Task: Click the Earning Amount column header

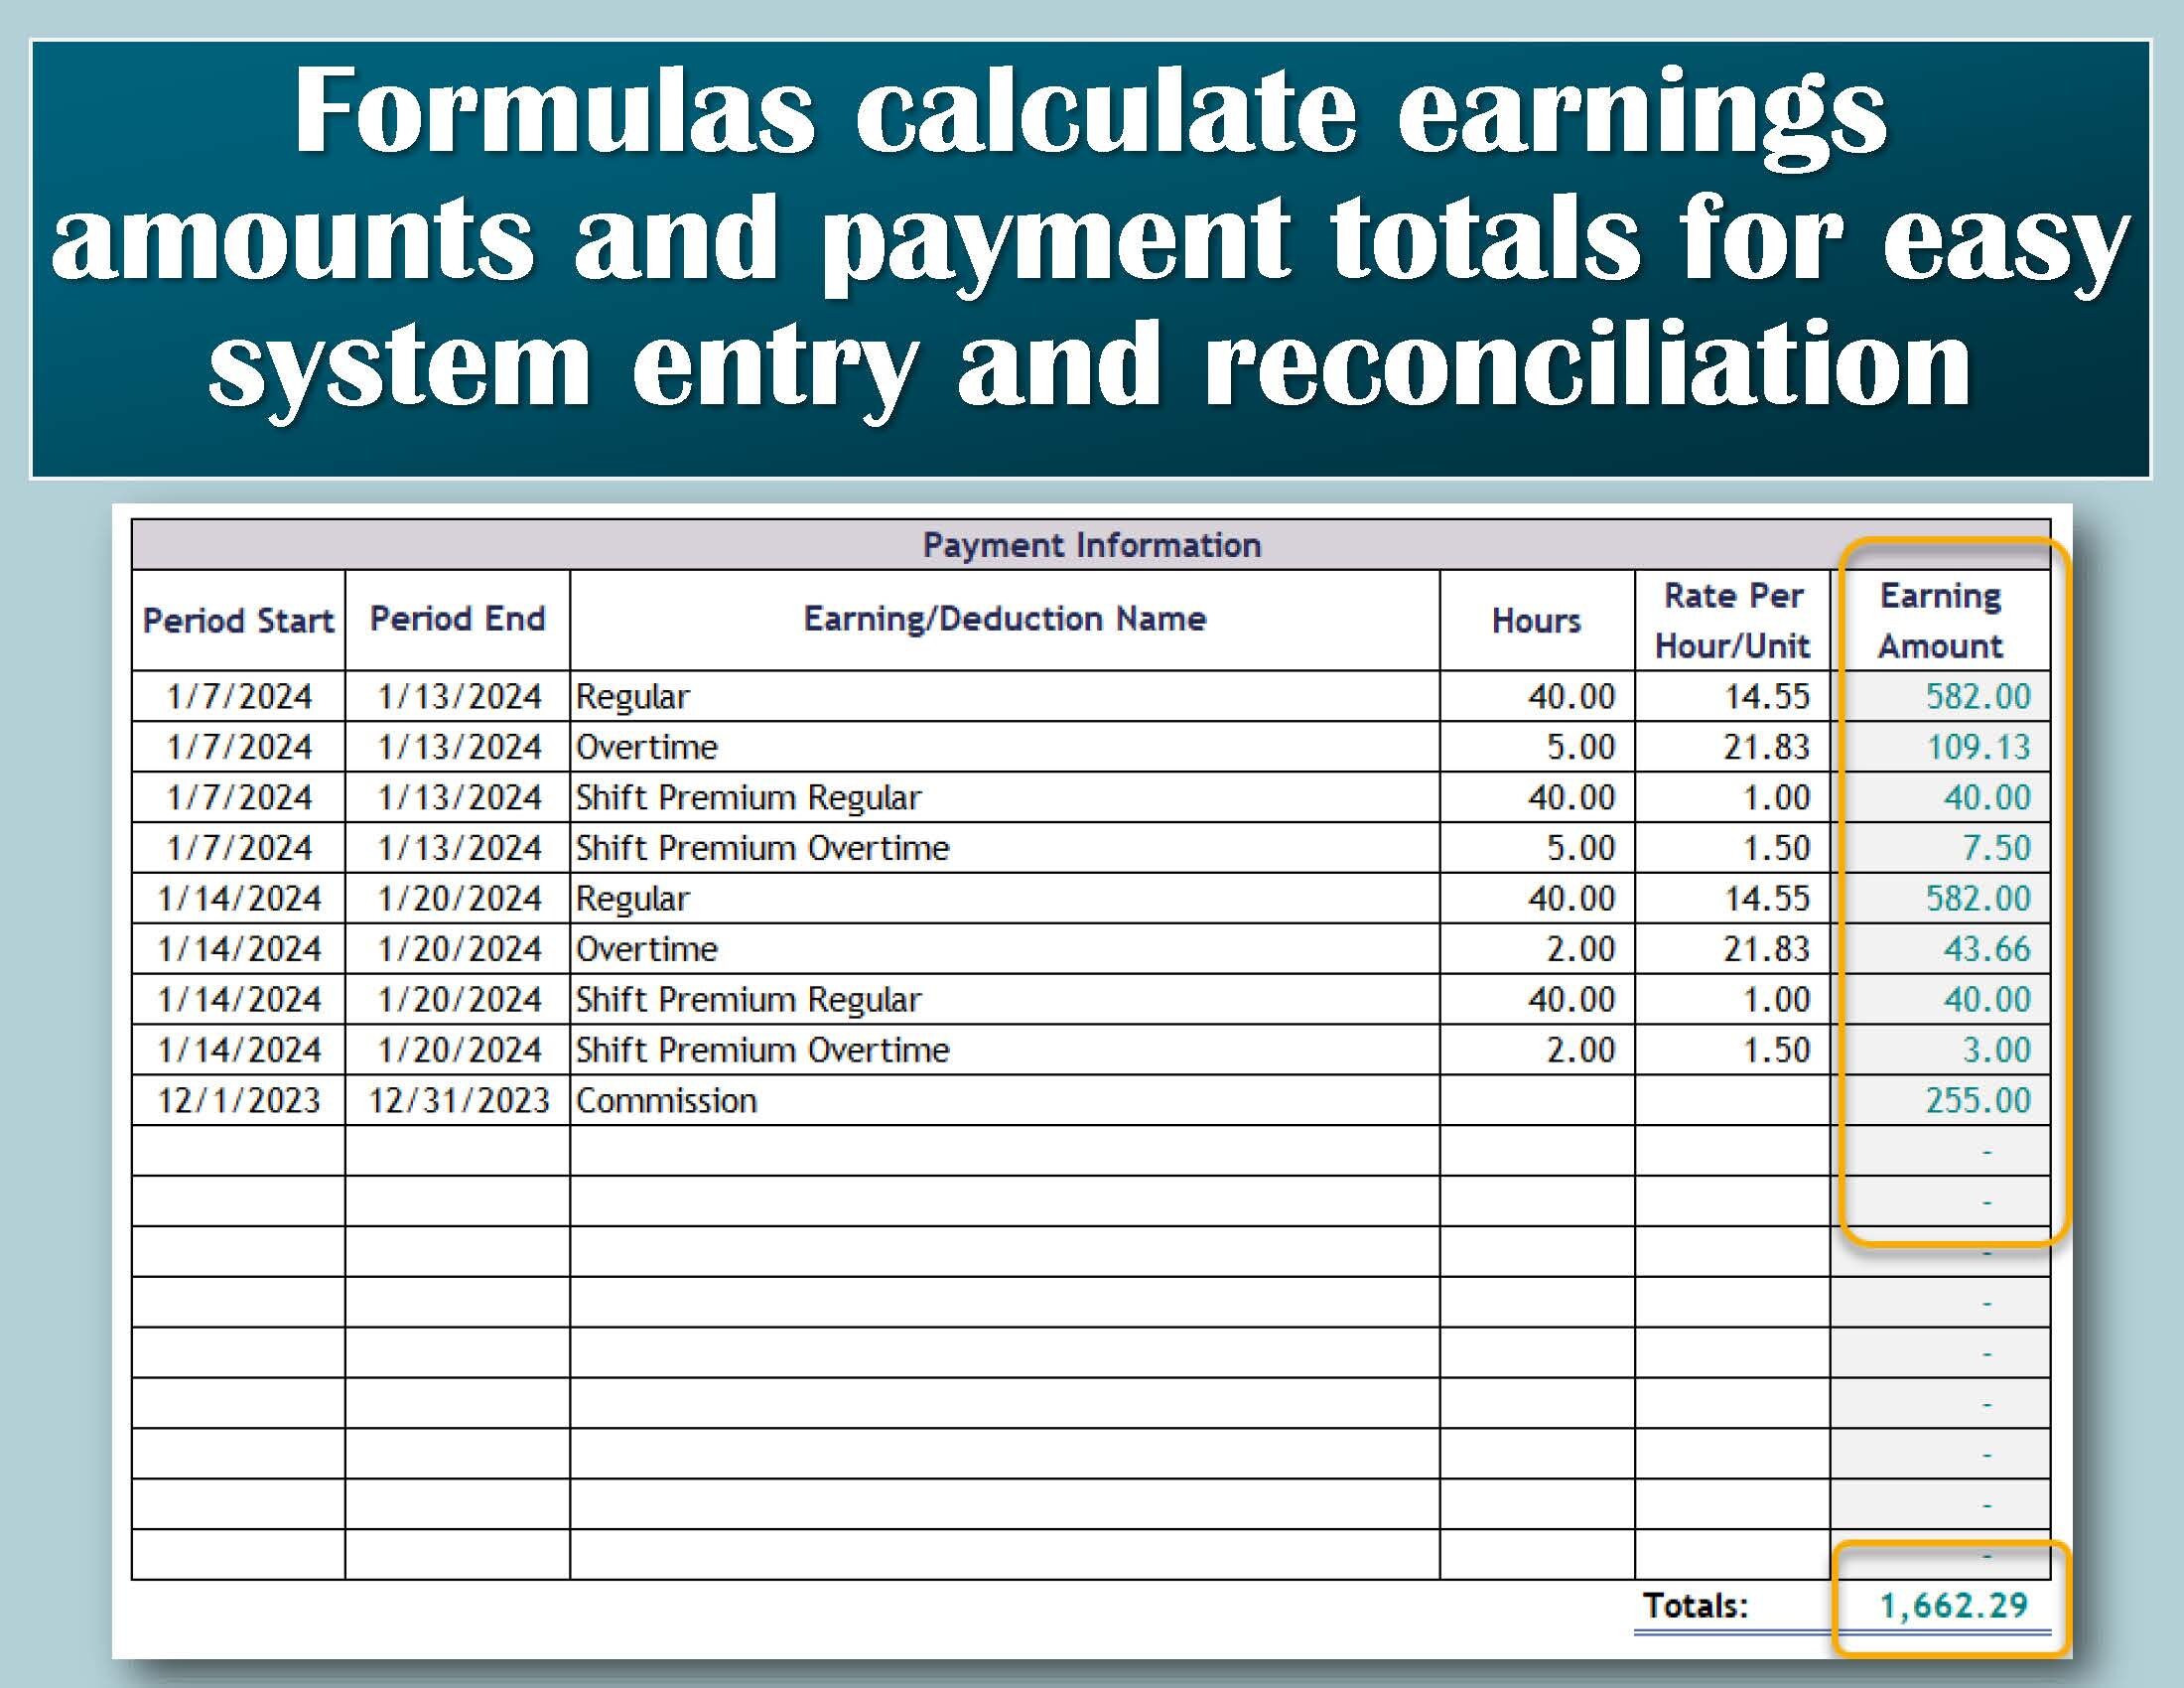Action: click(x=1942, y=620)
